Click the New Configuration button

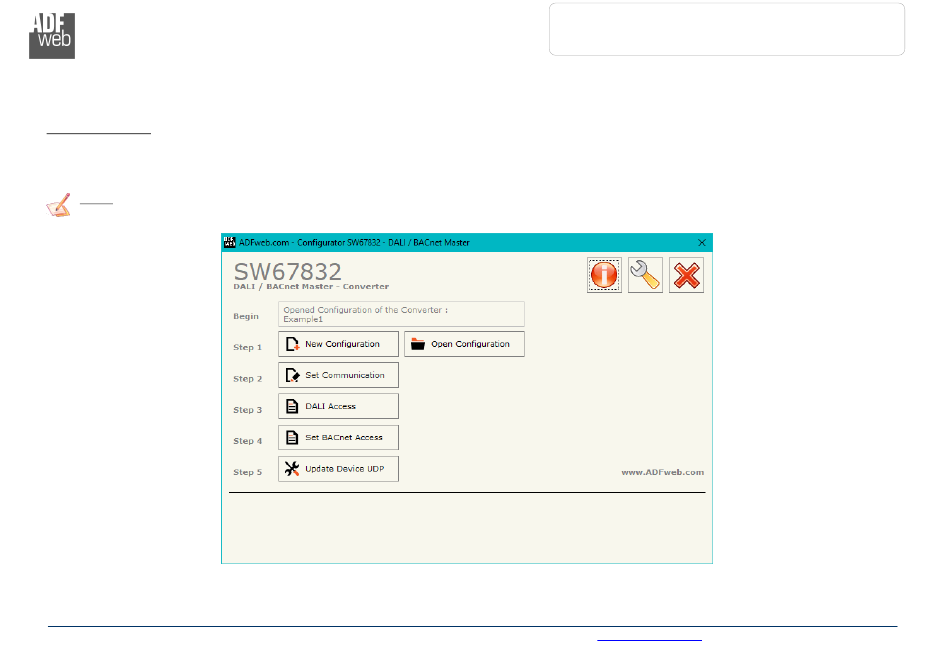[x=338, y=344]
